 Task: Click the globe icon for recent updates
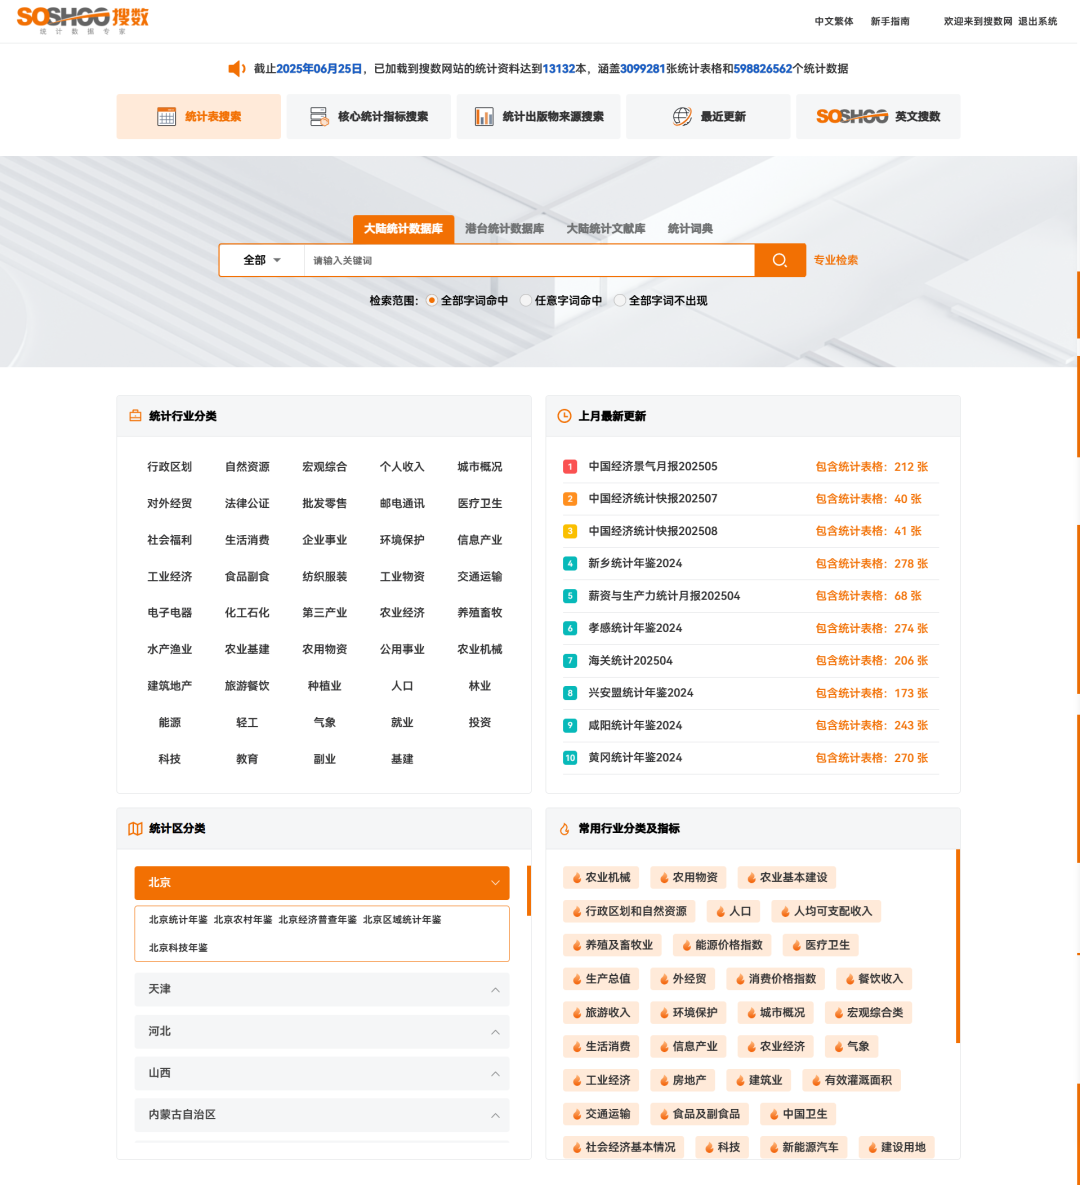click(x=682, y=117)
